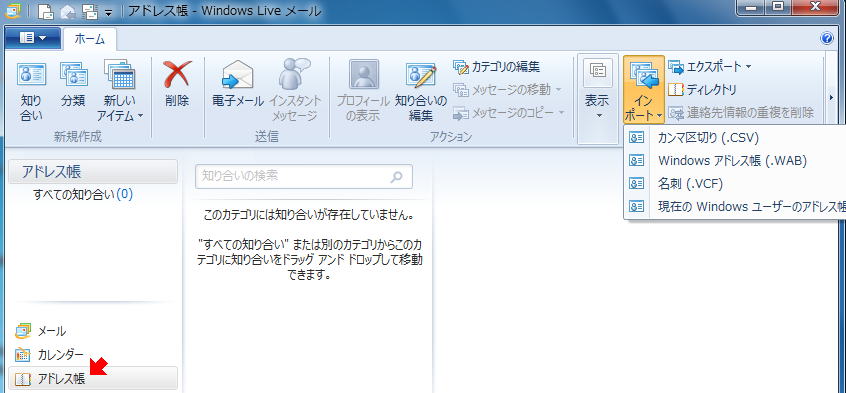Click the help question mark icon
846x393 pixels.
click(x=827, y=38)
